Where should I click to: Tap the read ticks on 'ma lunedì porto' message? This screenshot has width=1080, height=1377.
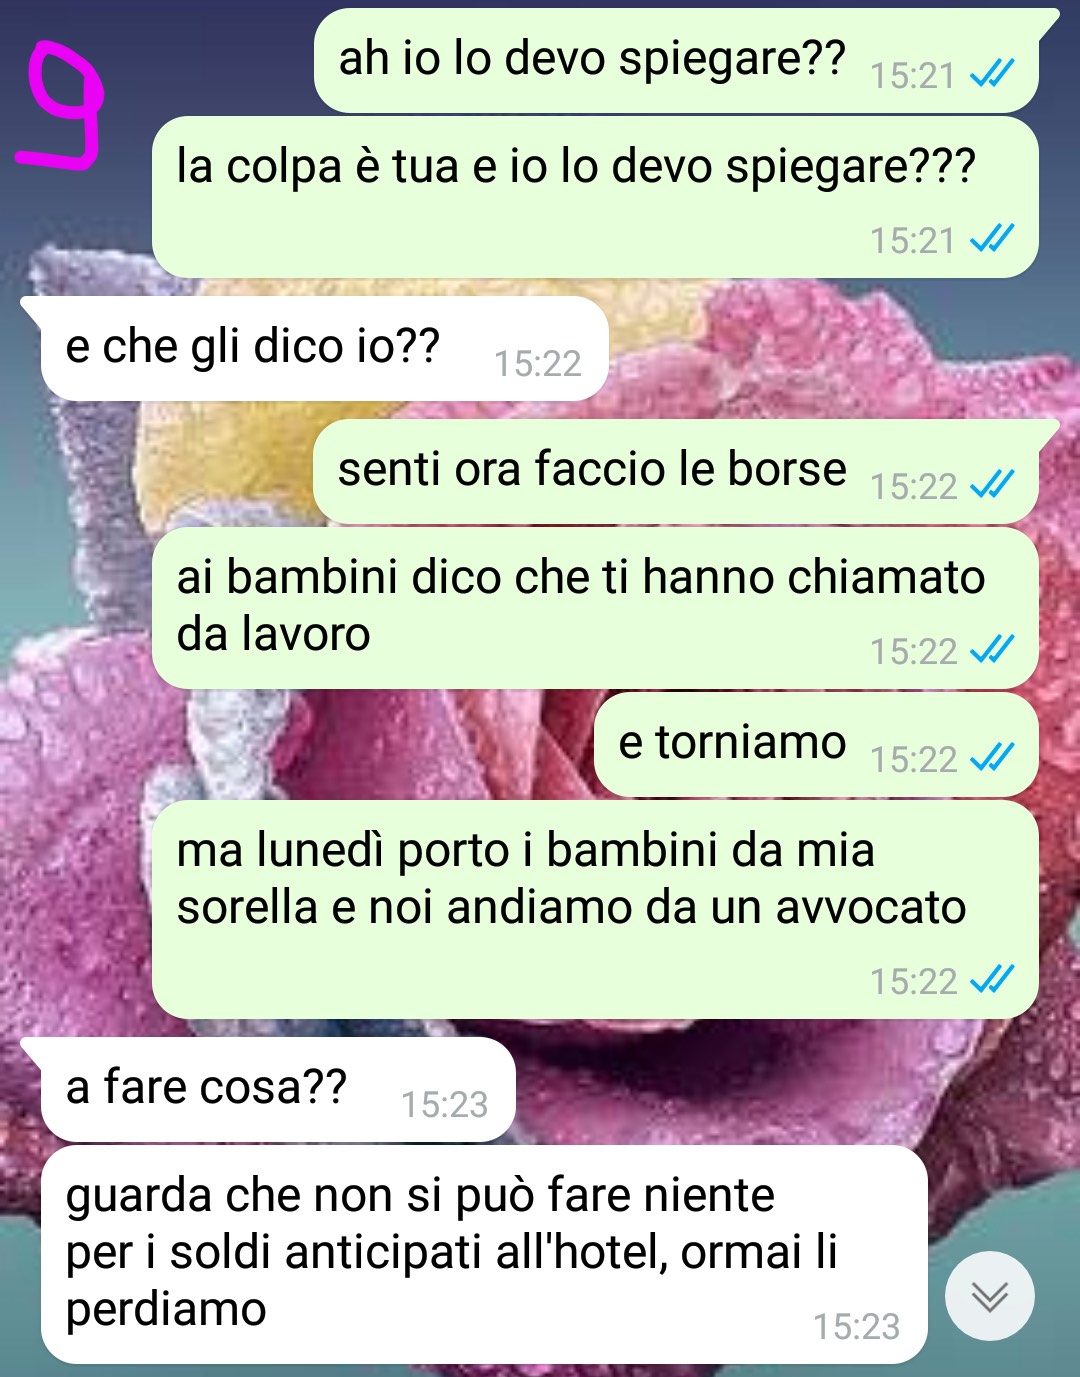pos(993,980)
